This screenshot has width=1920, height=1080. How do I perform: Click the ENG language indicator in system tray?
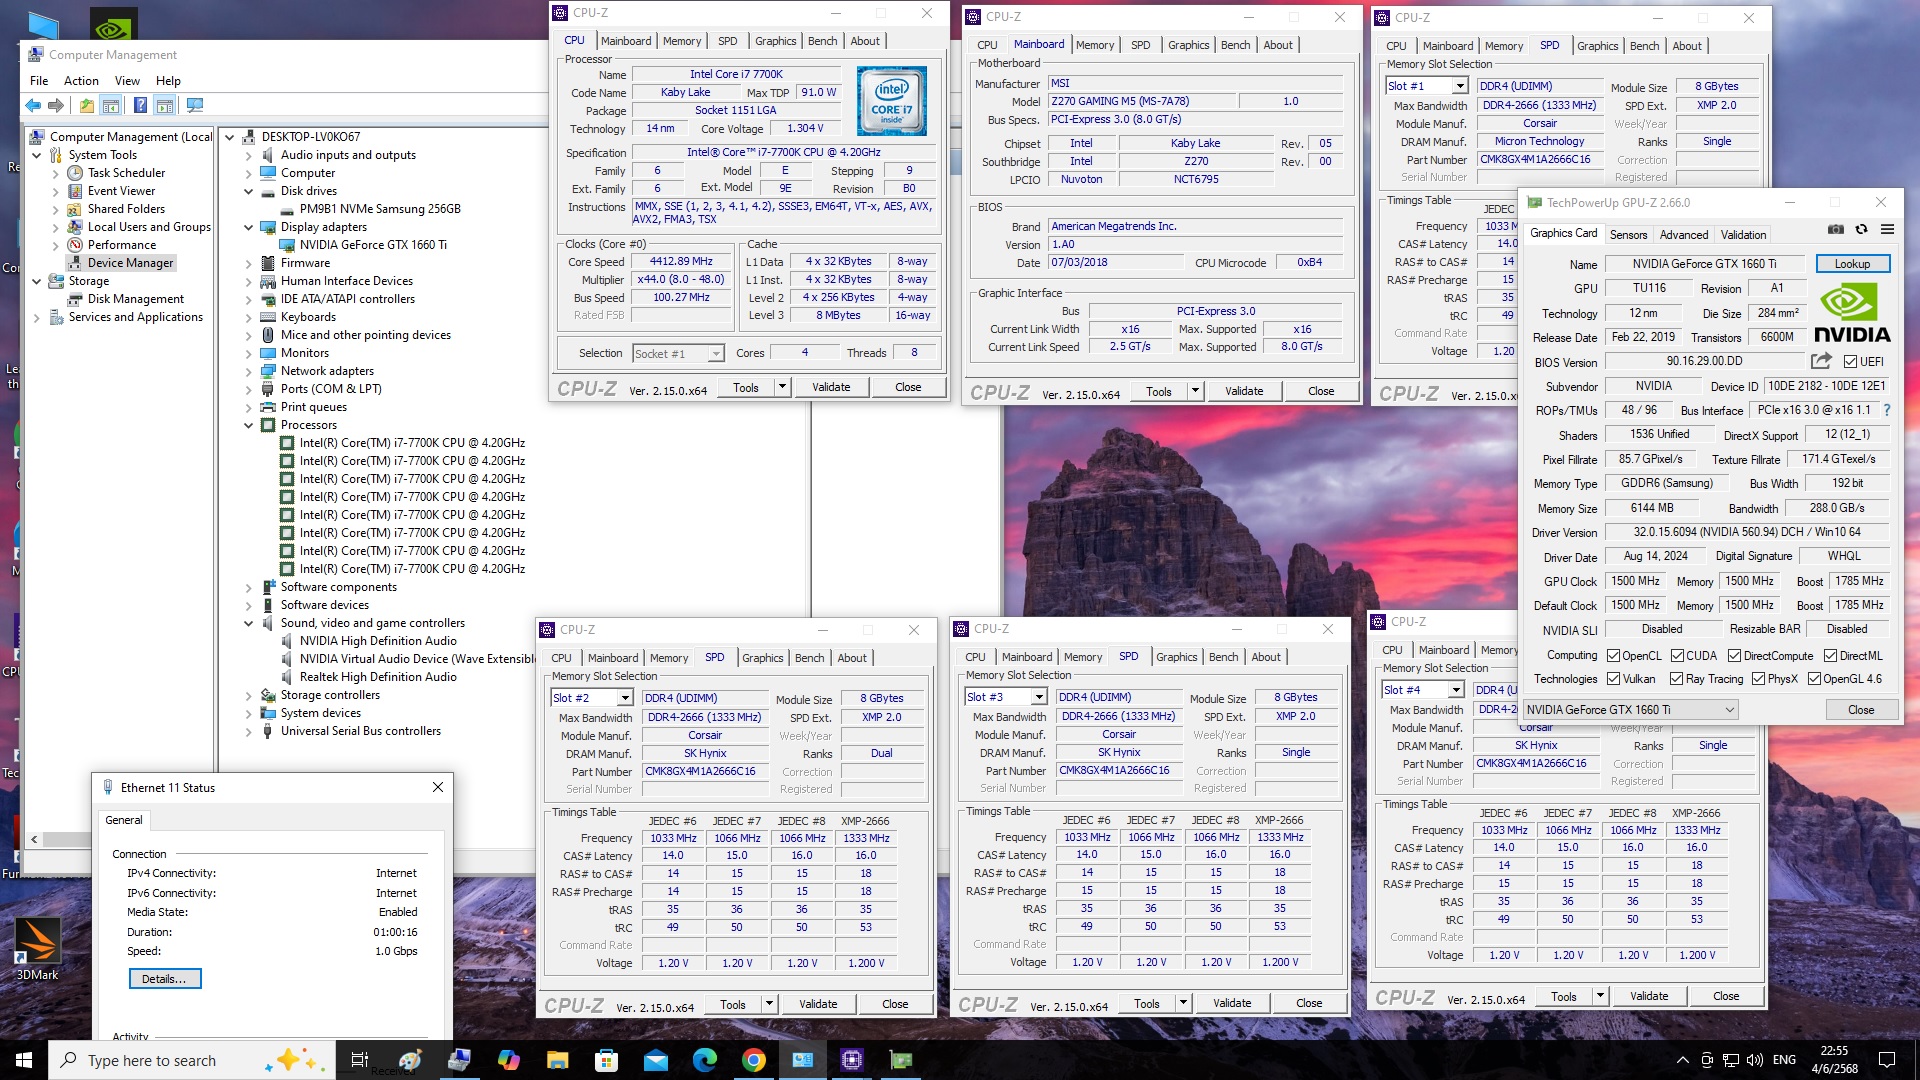pyautogui.click(x=1784, y=1060)
